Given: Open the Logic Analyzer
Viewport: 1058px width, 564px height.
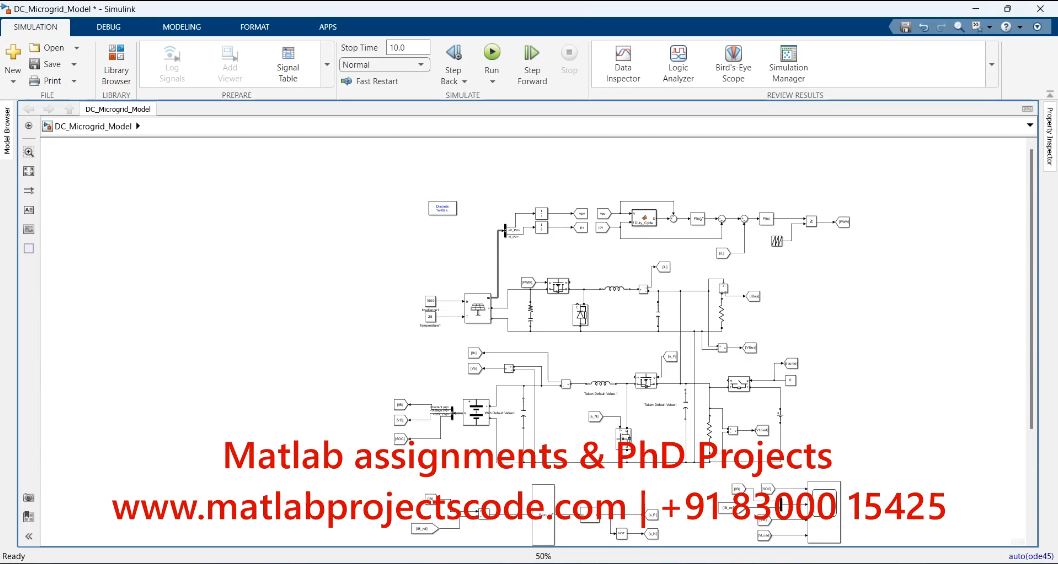Looking at the screenshot, I should point(678,65).
